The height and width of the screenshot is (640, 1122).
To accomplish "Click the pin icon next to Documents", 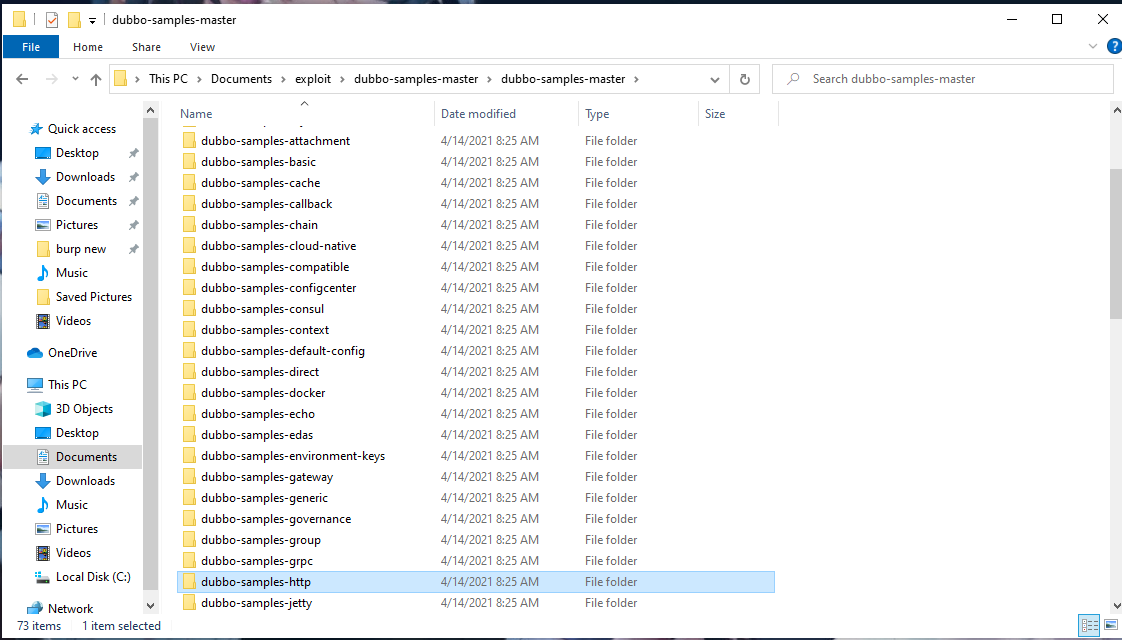I will pos(133,201).
